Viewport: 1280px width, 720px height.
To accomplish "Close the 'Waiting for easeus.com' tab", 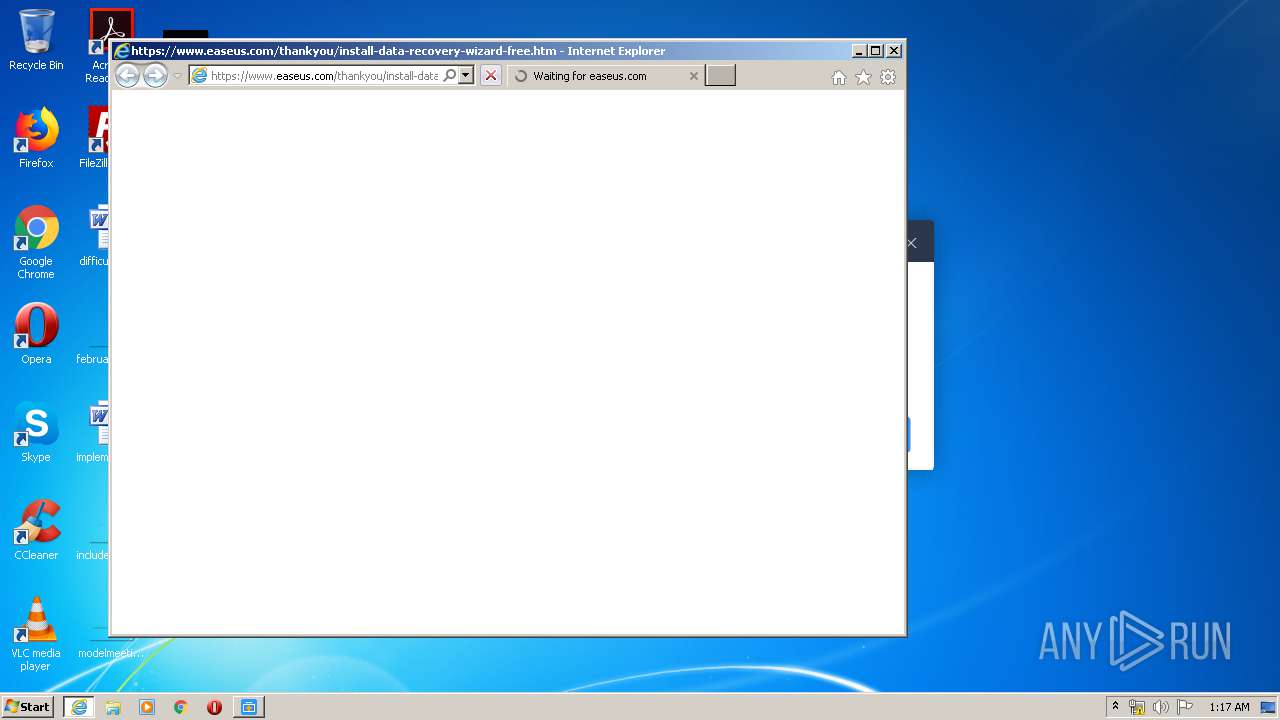I will (694, 76).
